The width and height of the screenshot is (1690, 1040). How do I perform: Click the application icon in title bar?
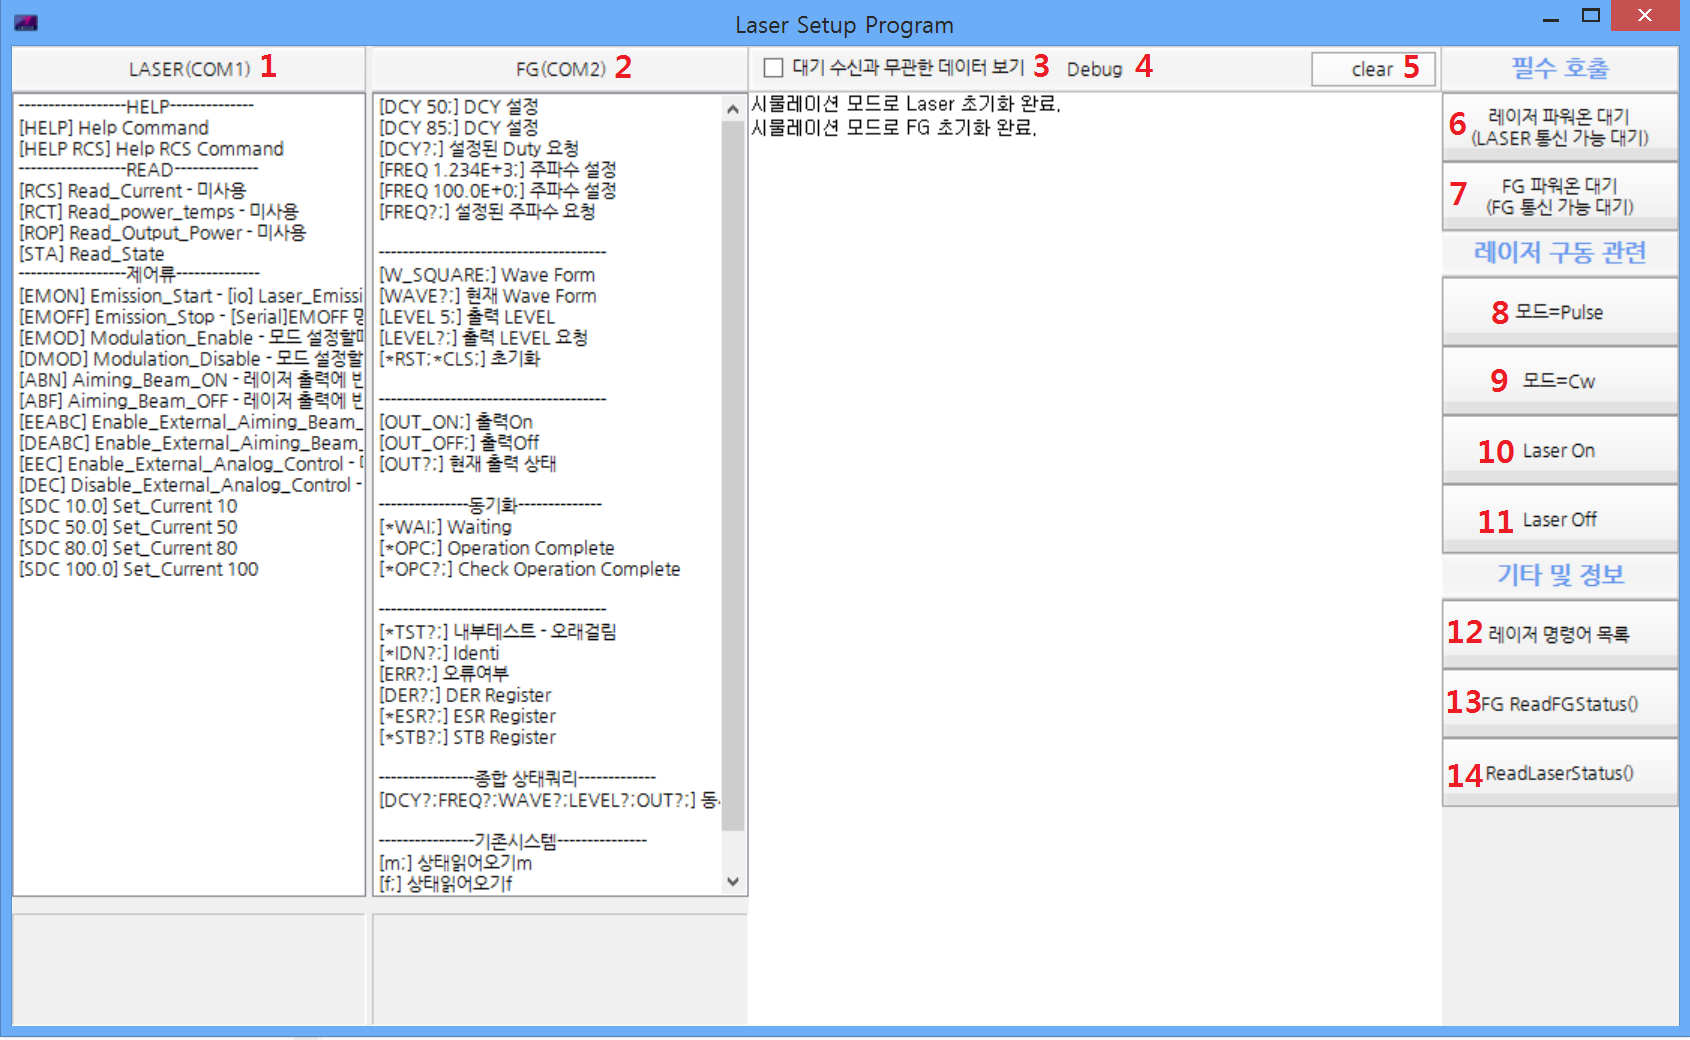click(26, 23)
